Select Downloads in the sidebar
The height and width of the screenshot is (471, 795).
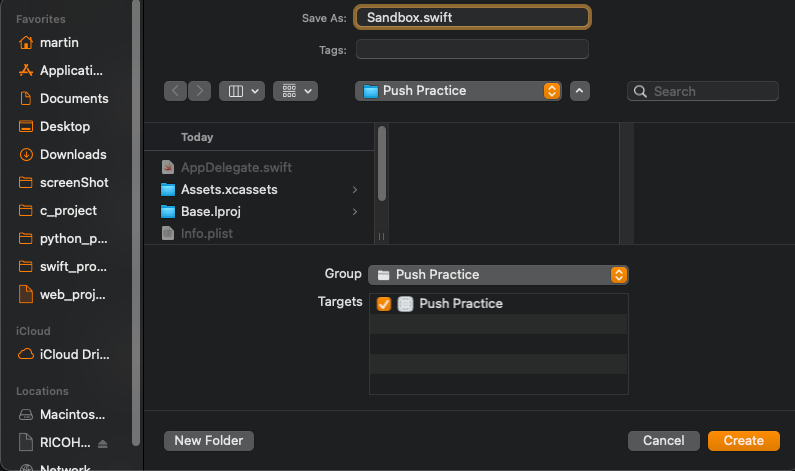(72, 155)
